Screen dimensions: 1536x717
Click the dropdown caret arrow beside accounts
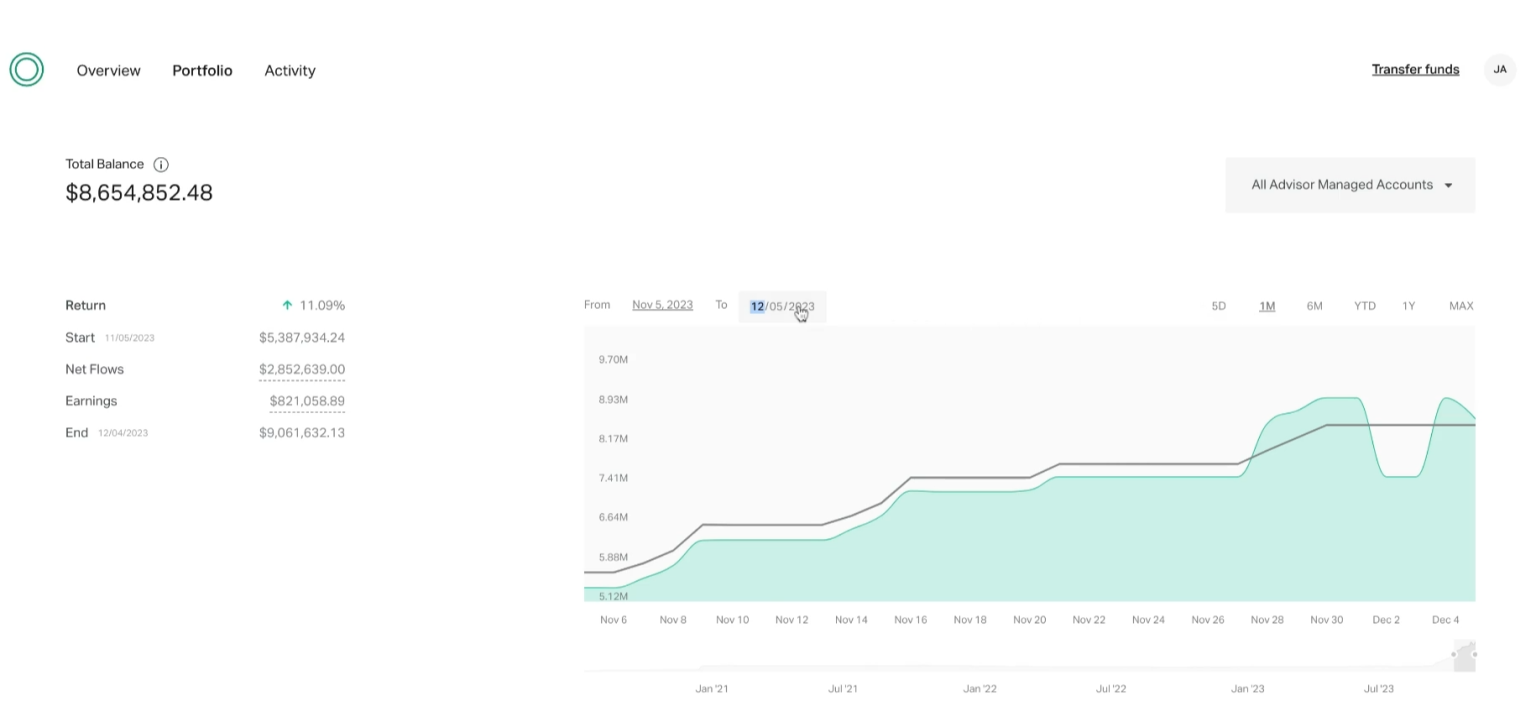coord(1448,186)
